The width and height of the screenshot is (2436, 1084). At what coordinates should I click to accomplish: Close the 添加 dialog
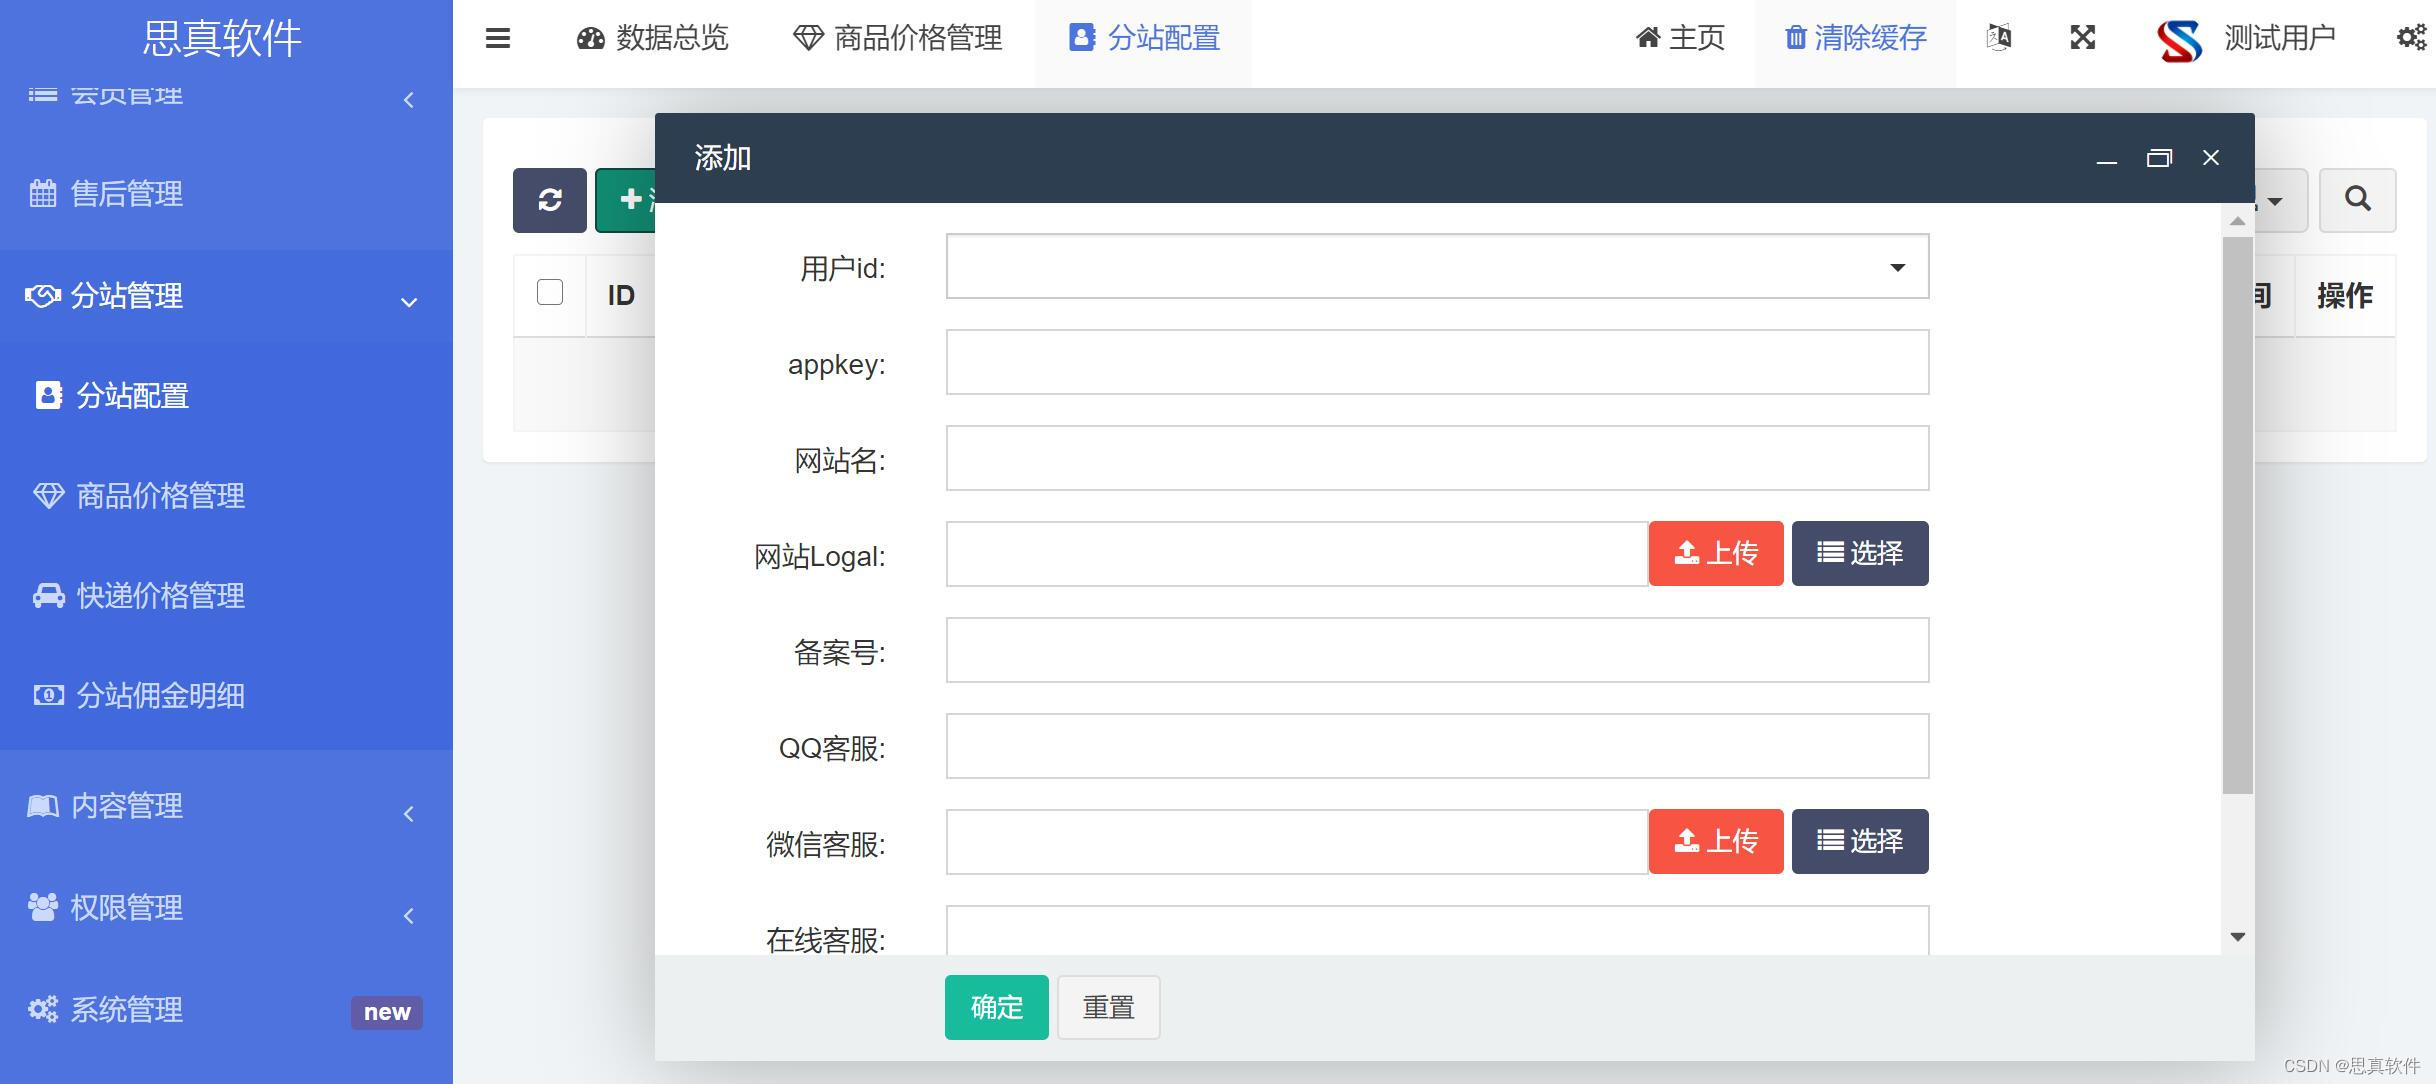2211,158
